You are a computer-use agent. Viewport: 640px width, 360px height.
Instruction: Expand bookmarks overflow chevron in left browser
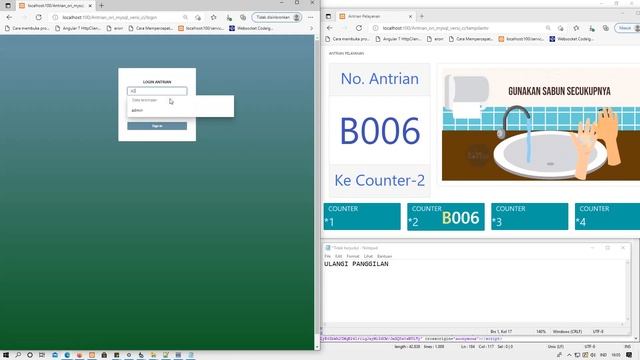point(311,28)
